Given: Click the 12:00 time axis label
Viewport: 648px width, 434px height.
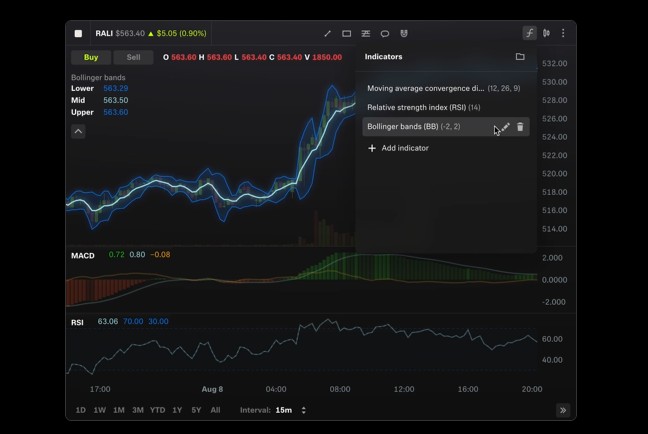Looking at the screenshot, I should coord(404,389).
